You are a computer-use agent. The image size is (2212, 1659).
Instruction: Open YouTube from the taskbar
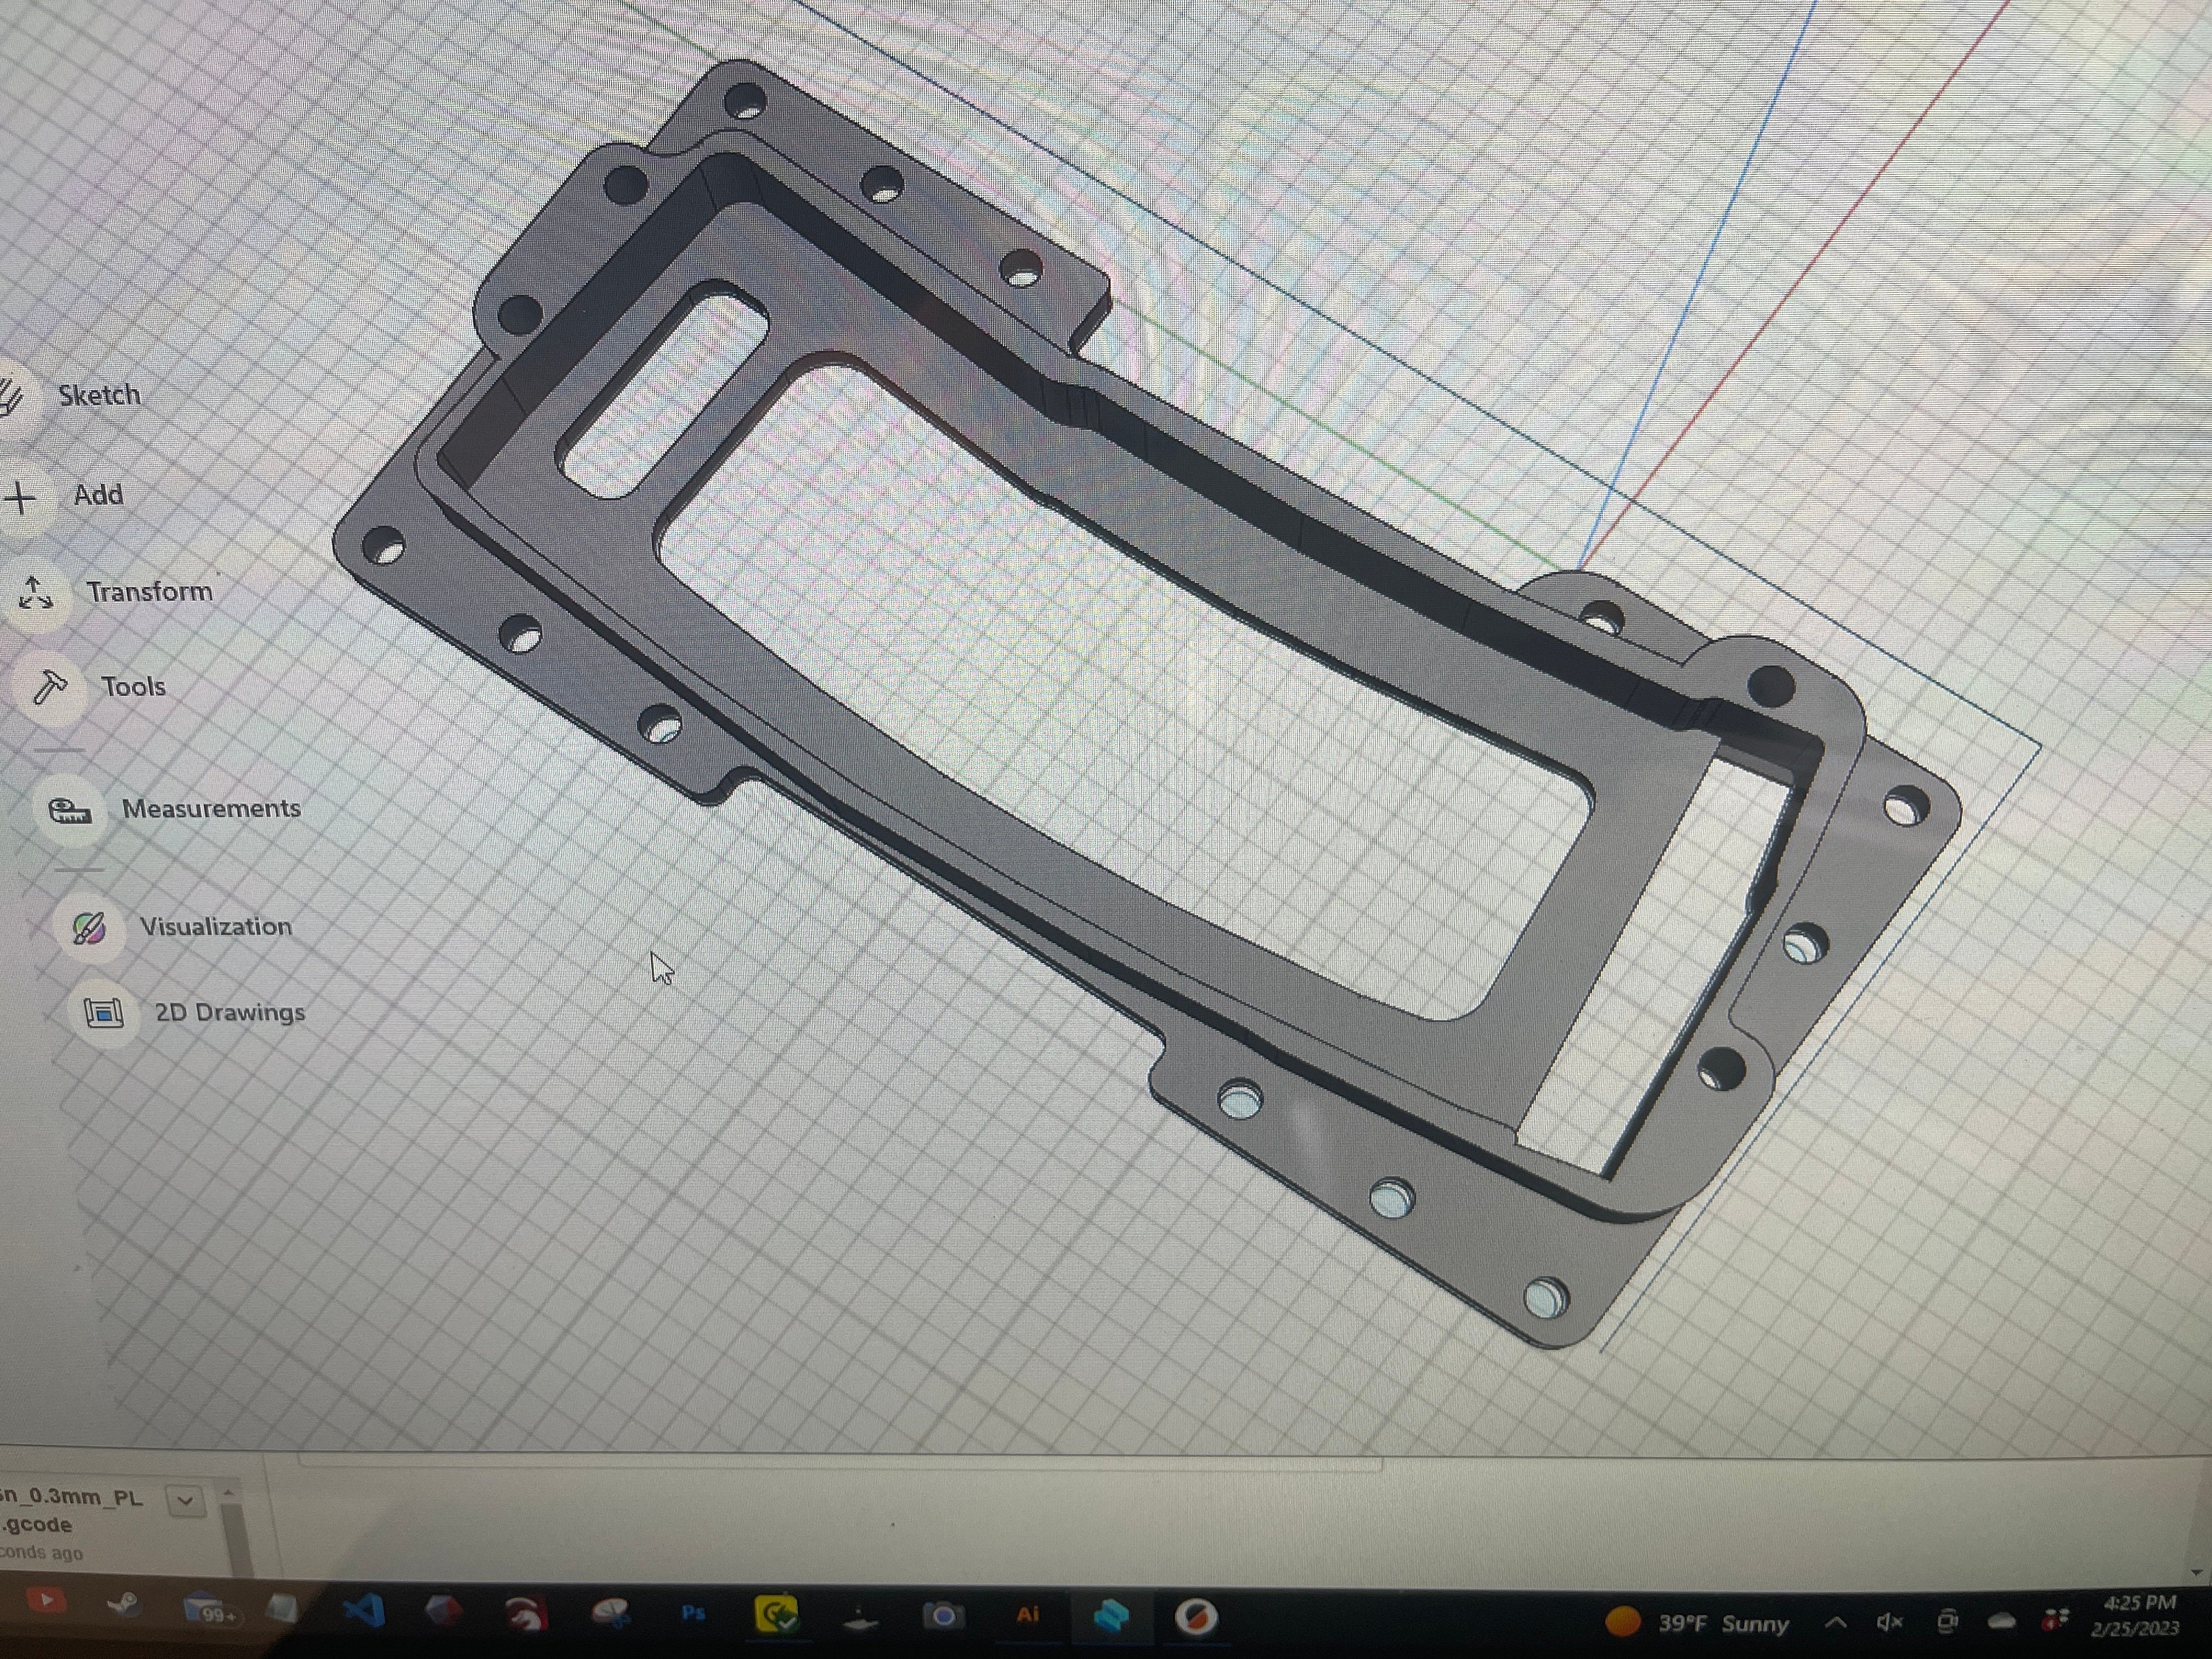point(46,1601)
